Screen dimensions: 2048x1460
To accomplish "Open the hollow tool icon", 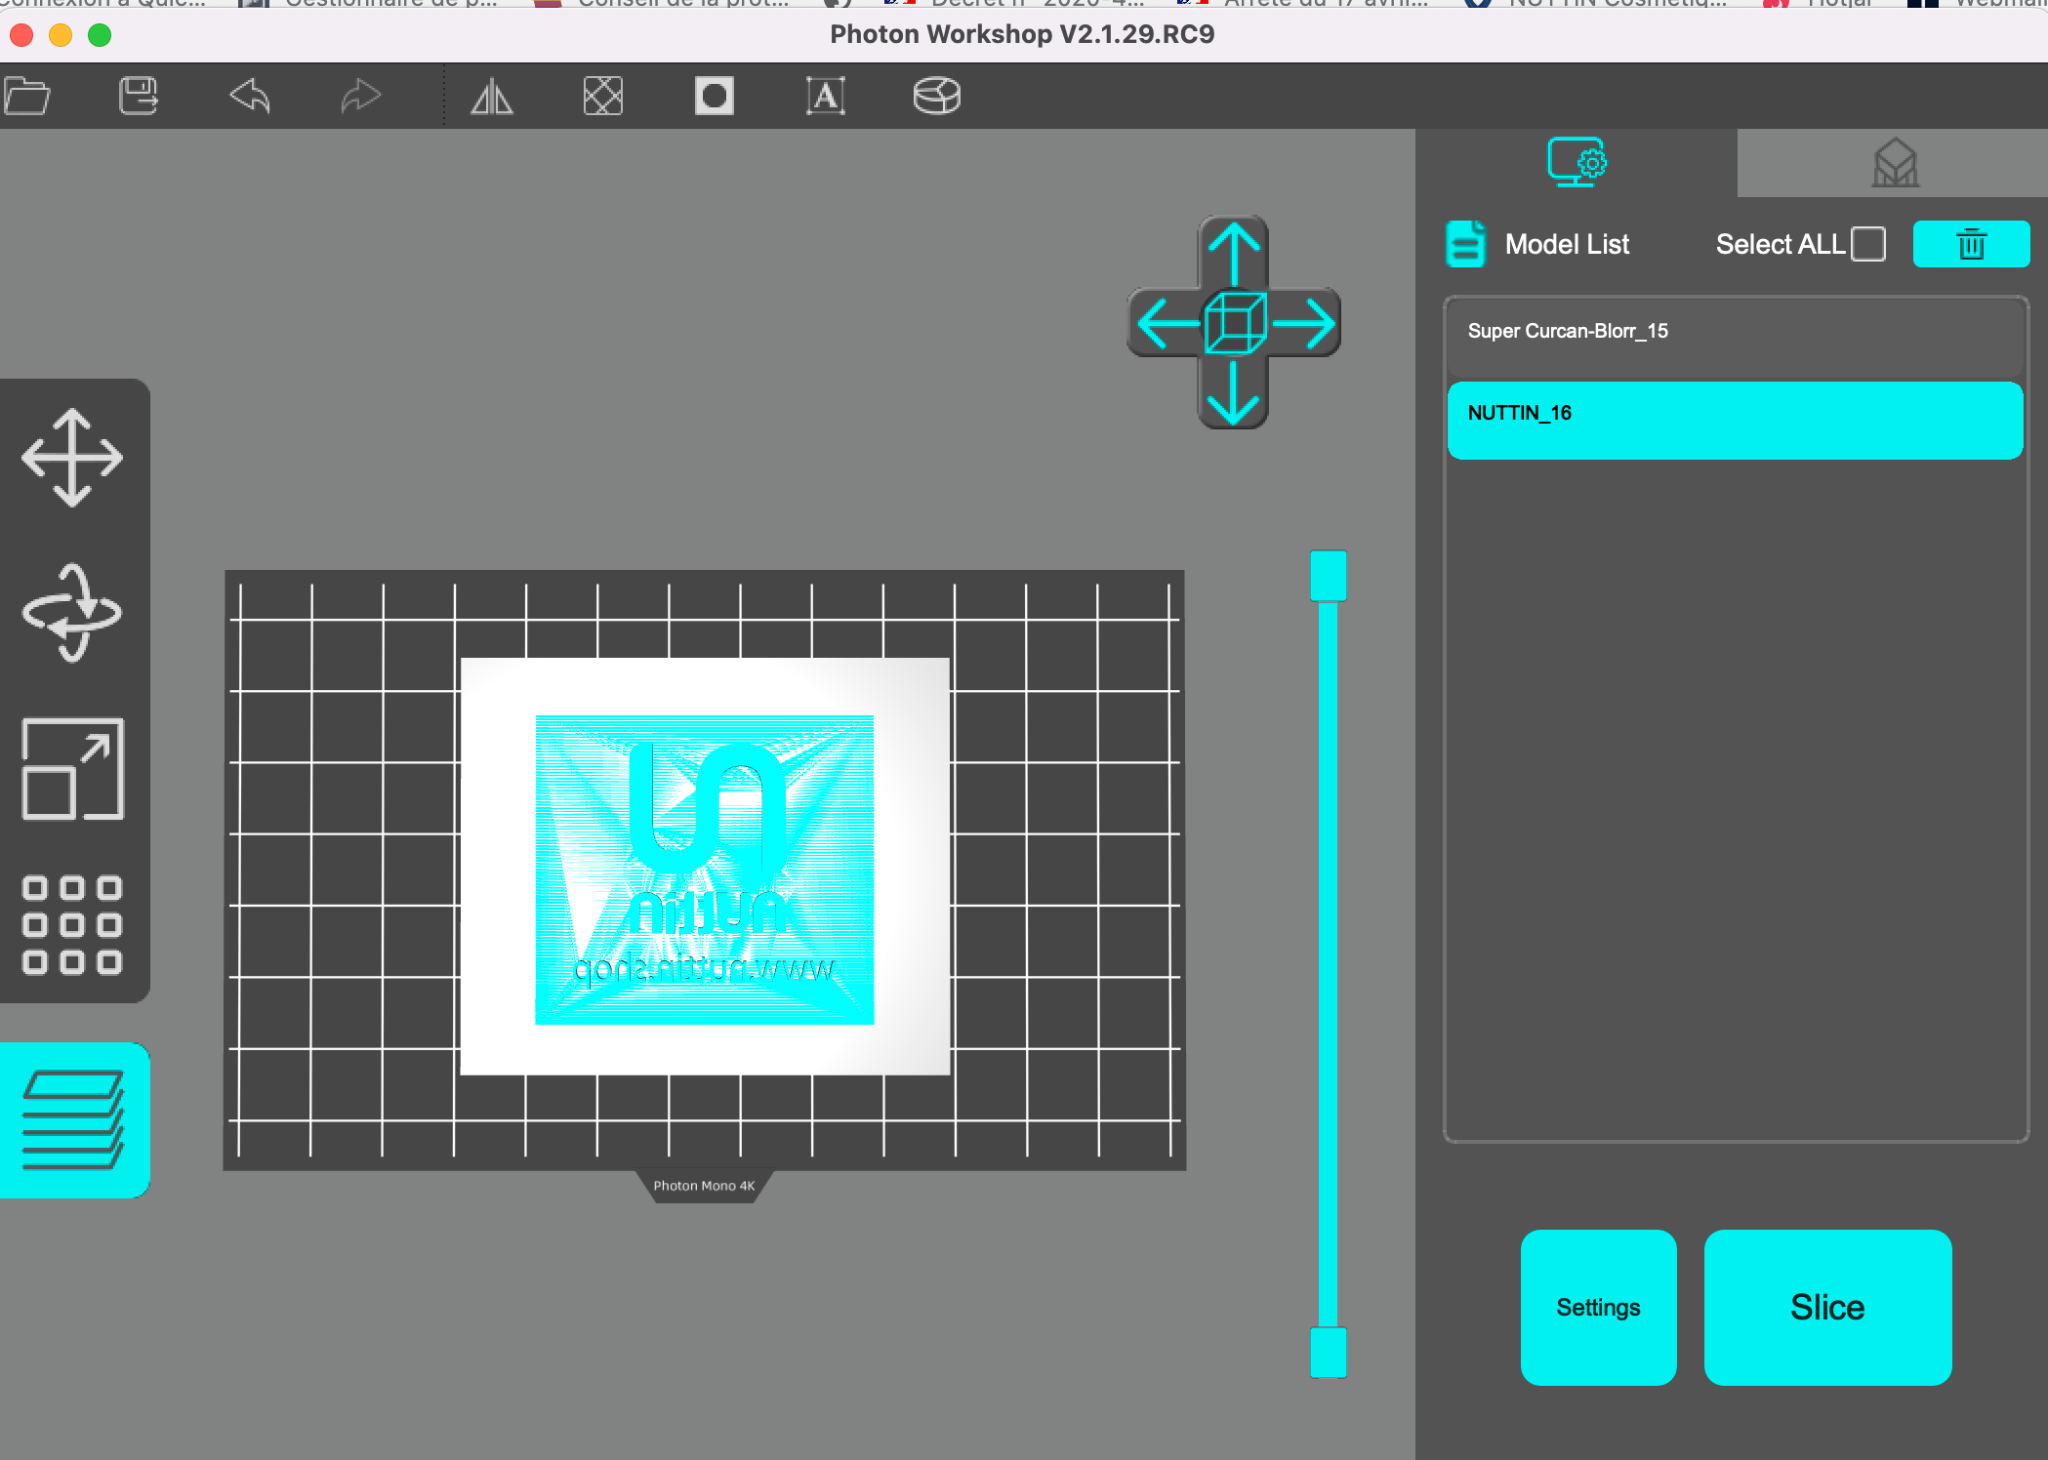I will 603,97.
